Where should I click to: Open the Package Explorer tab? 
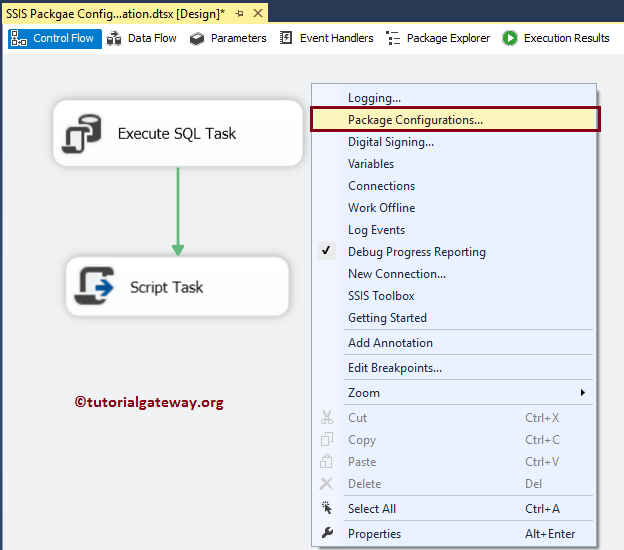[x=438, y=38]
